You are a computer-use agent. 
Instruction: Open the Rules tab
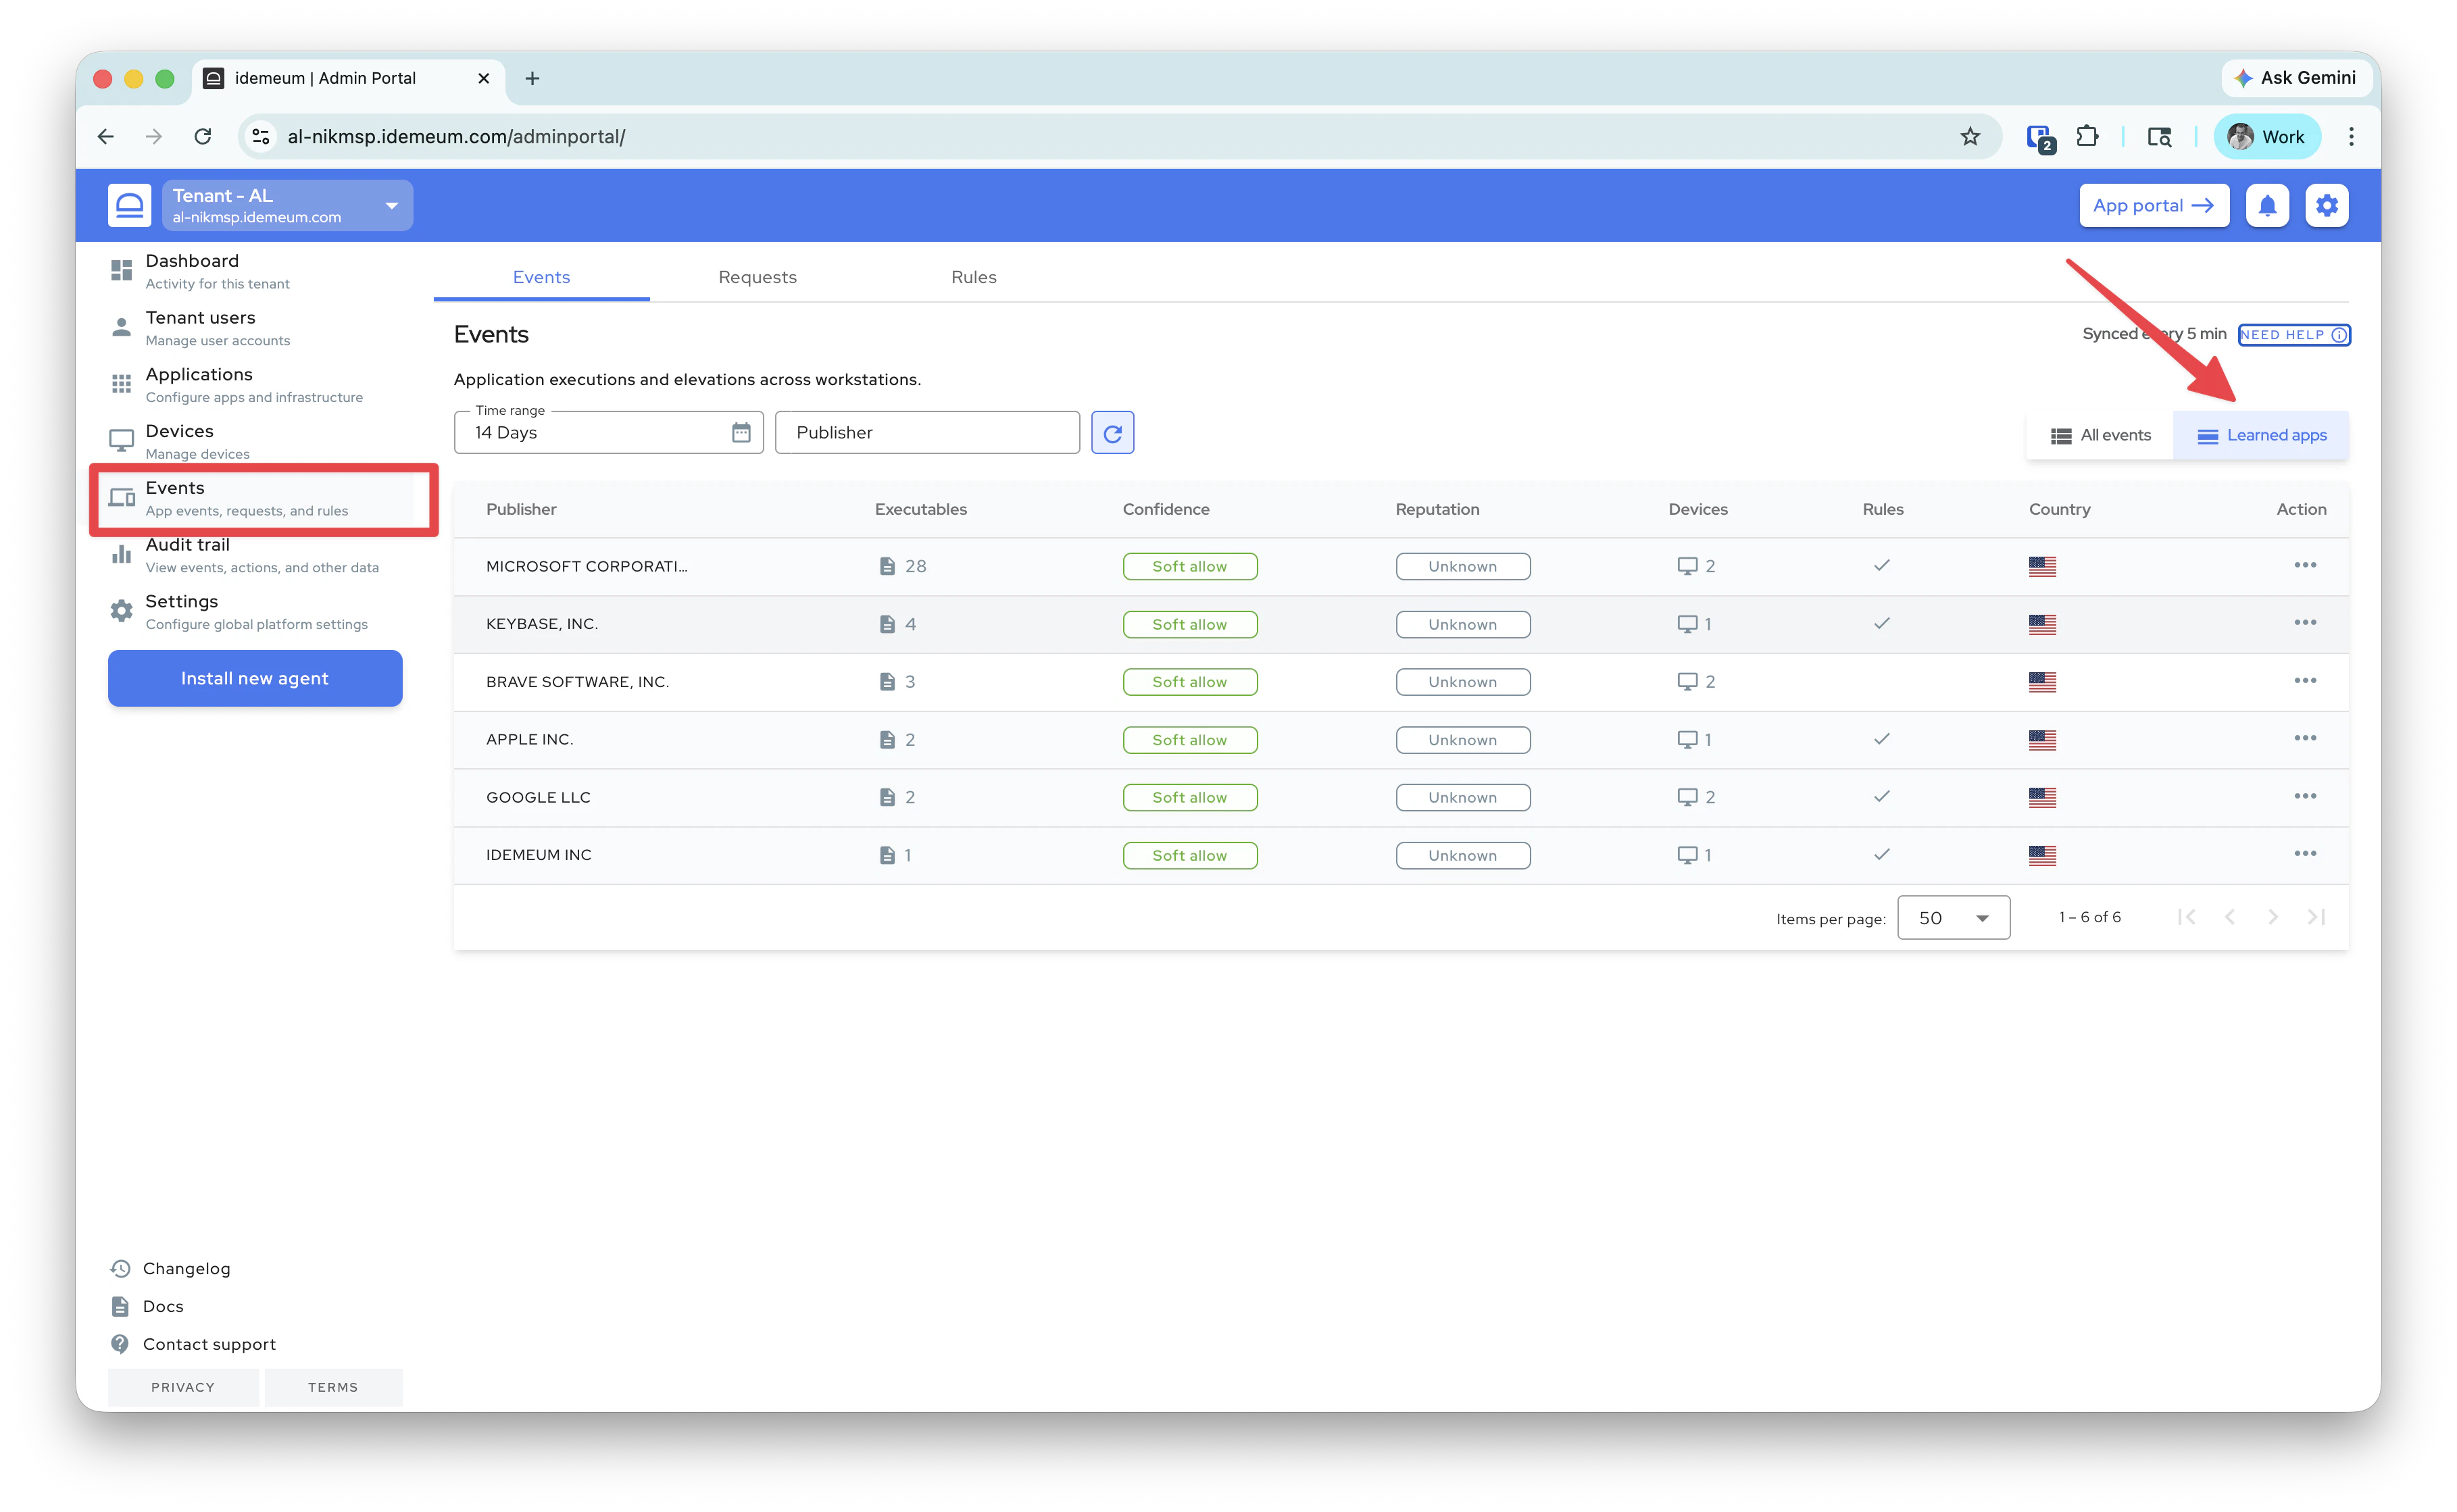coord(973,277)
